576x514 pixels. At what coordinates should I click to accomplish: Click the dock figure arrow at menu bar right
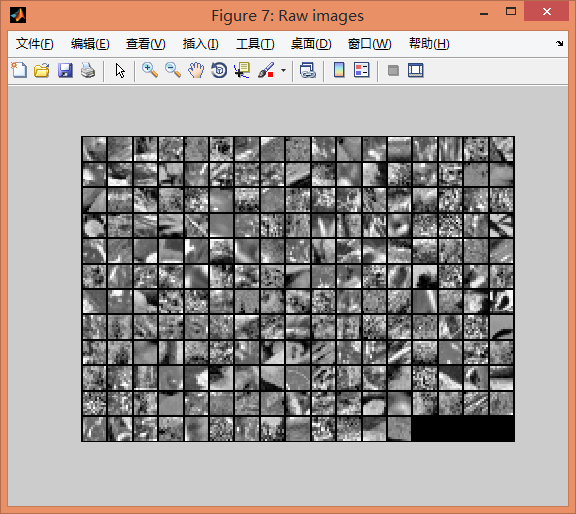click(559, 43)
